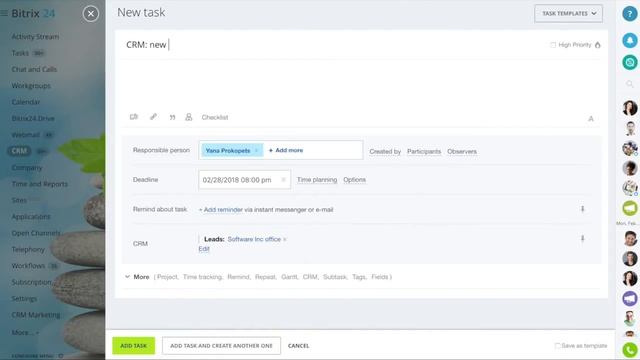This screenshot has width=640, height=360.
Task: Edit the CRM linked items
Action: (x=204, y=249)
